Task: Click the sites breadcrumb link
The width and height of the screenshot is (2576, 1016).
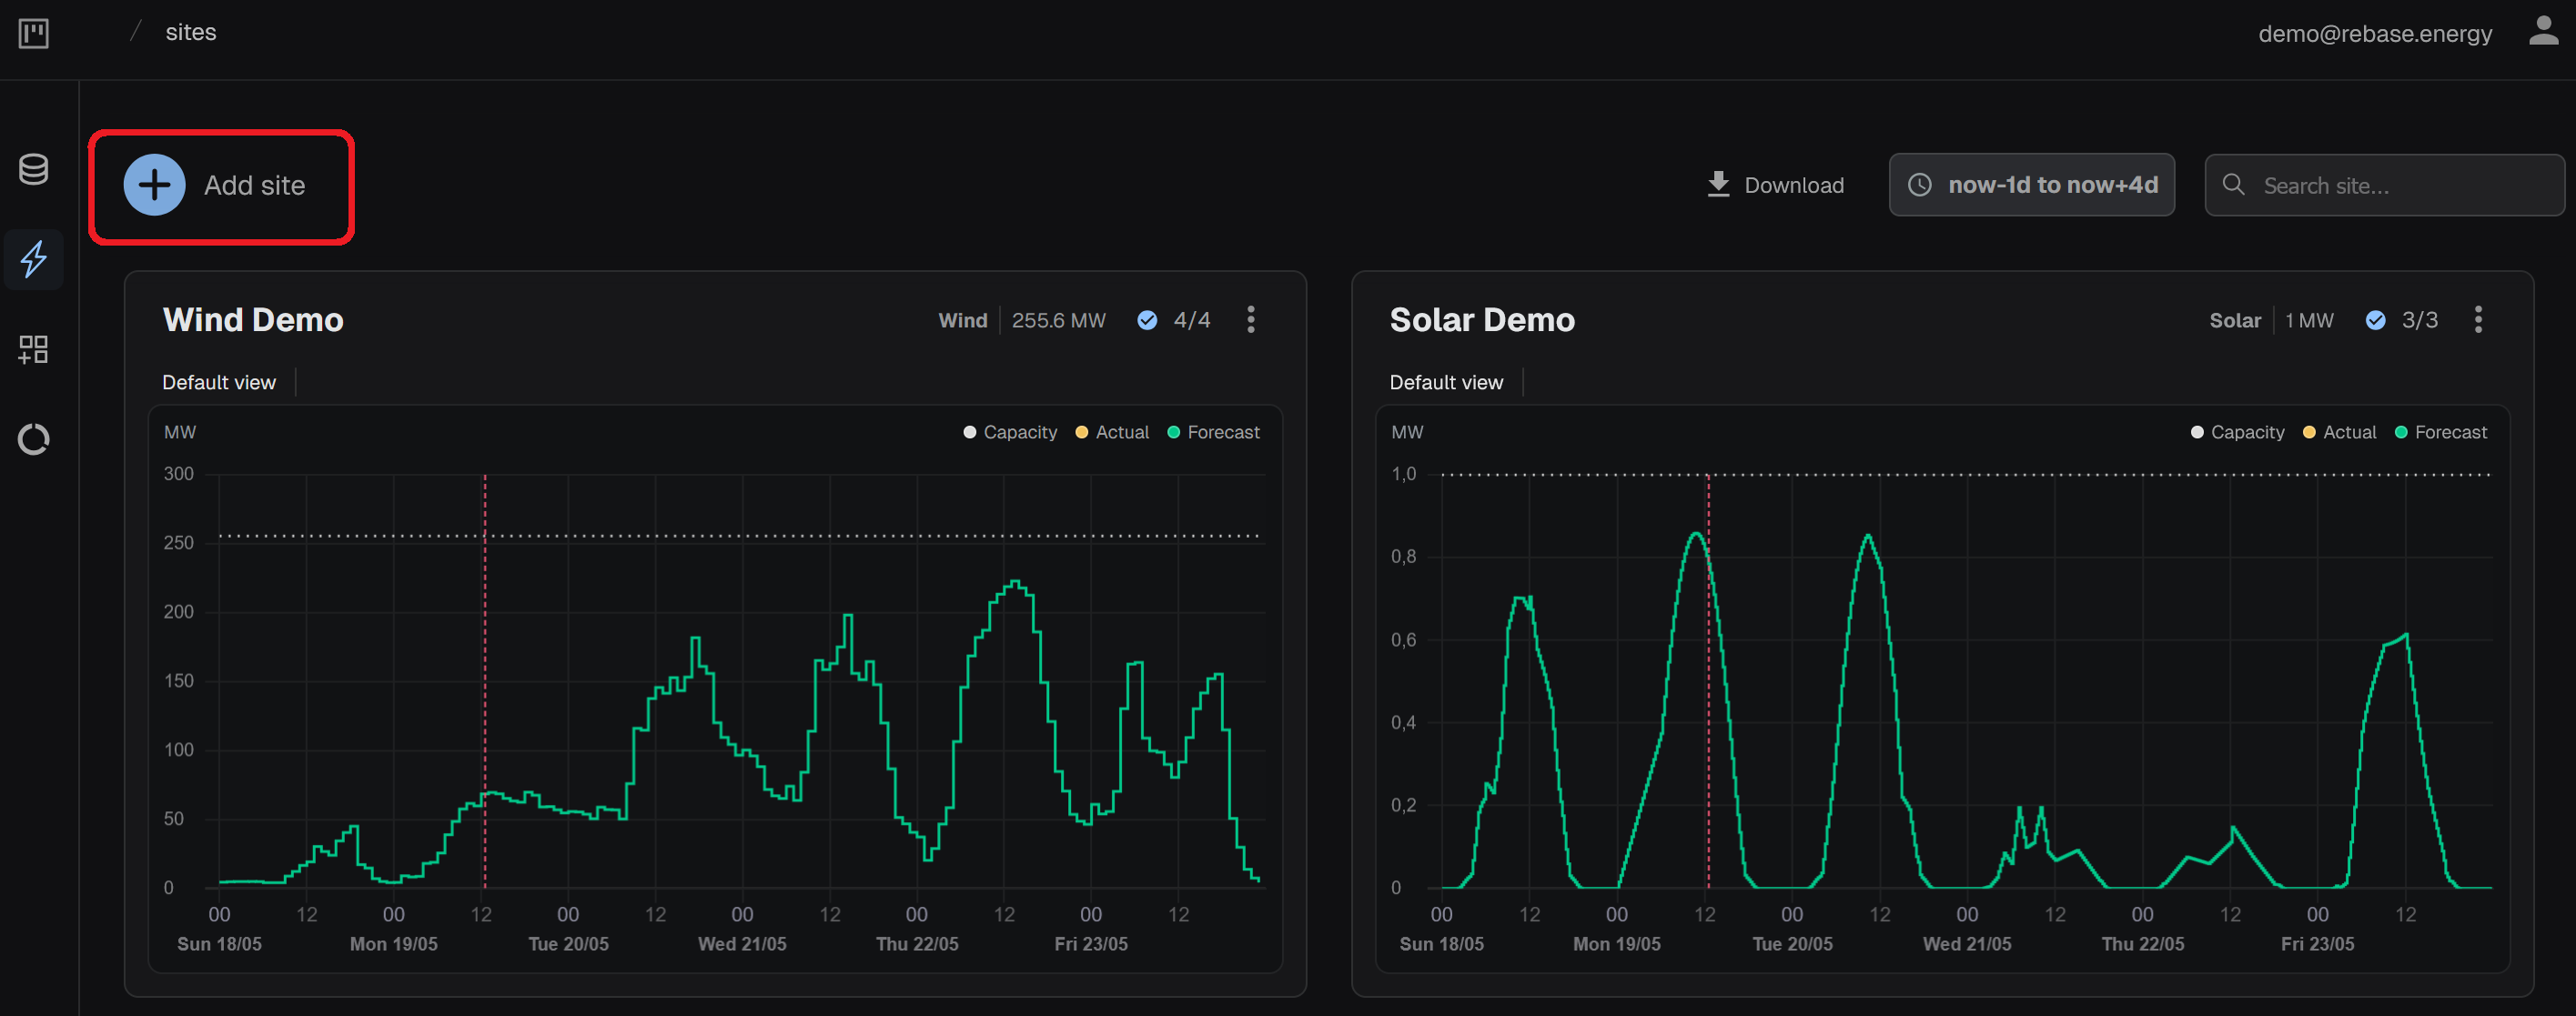Action: coord(190,32)
